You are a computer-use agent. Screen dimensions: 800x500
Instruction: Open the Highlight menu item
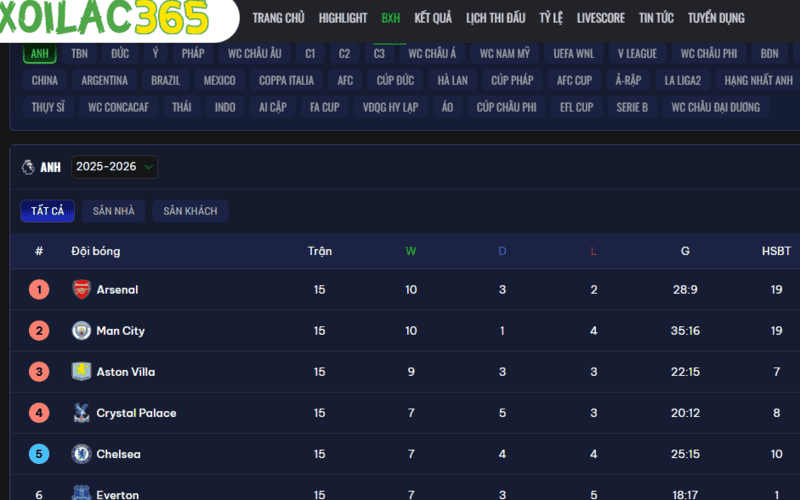point(343,18)
